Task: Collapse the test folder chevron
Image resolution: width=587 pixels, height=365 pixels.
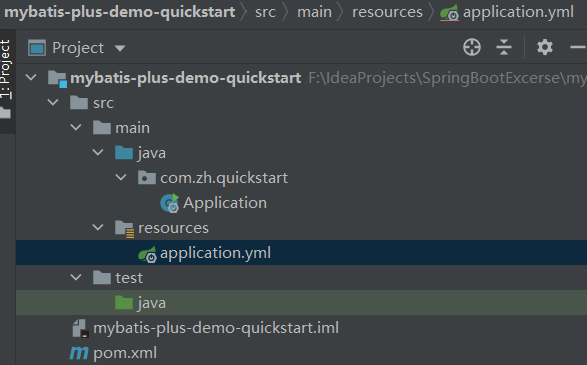Action: (76, 277)
